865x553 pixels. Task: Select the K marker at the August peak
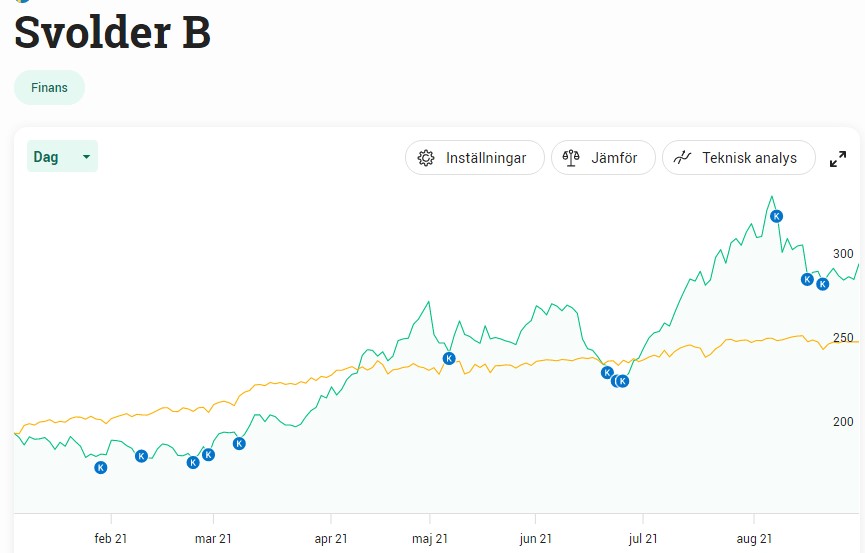click(x=776, y=216)
